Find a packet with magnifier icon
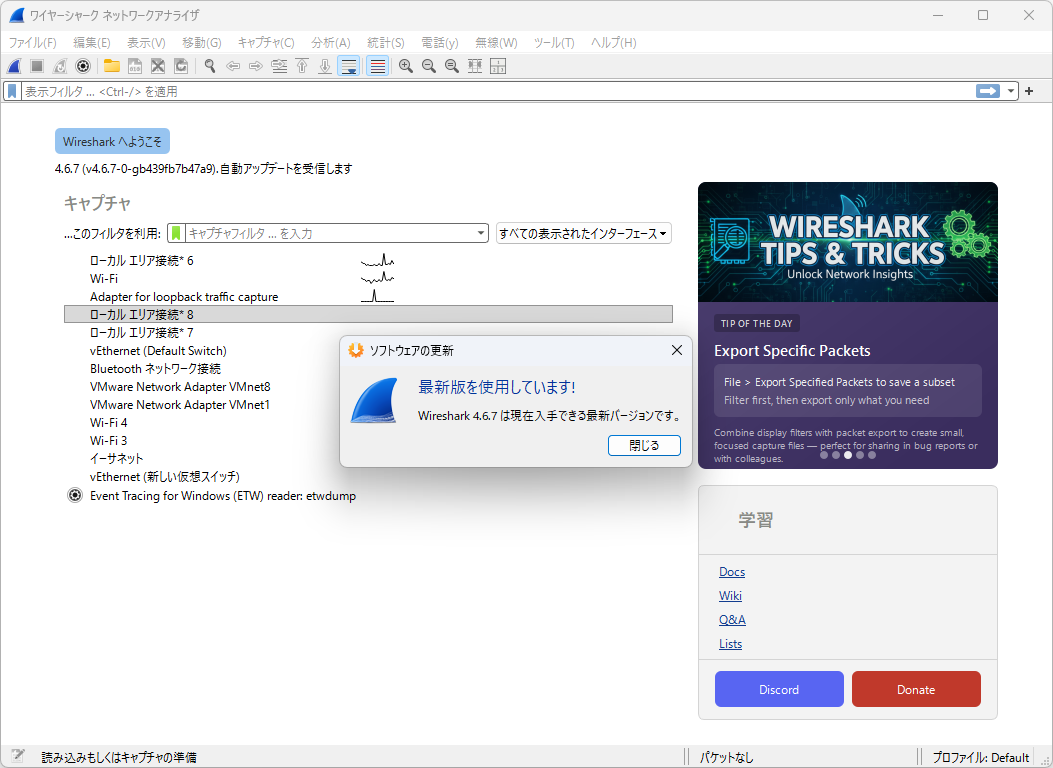This screenshot has height=768, width=1053. tap(210, 66)
